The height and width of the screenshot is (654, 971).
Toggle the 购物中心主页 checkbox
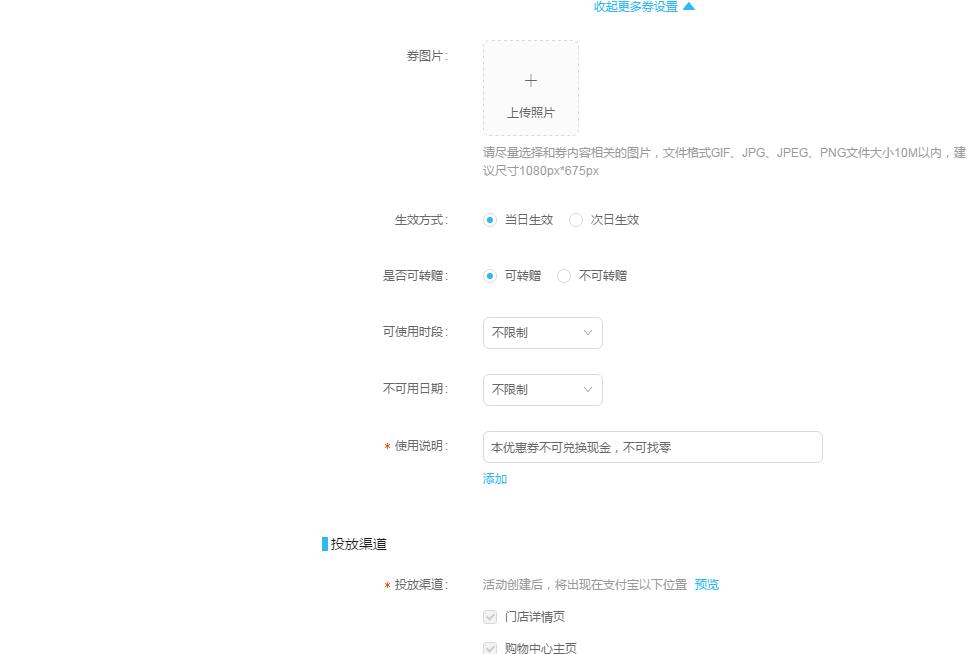tap(490, 648)
